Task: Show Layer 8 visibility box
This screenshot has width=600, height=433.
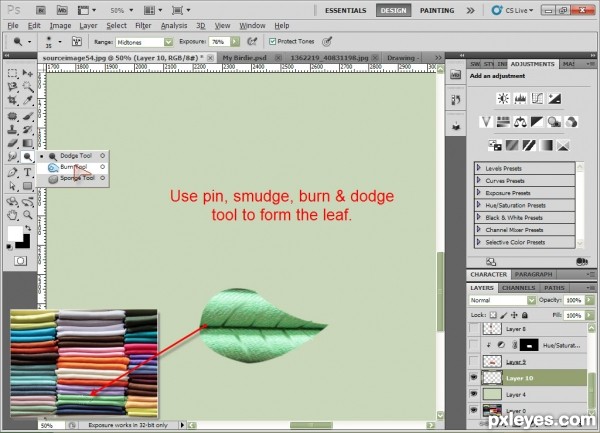Action: (474, 329)
